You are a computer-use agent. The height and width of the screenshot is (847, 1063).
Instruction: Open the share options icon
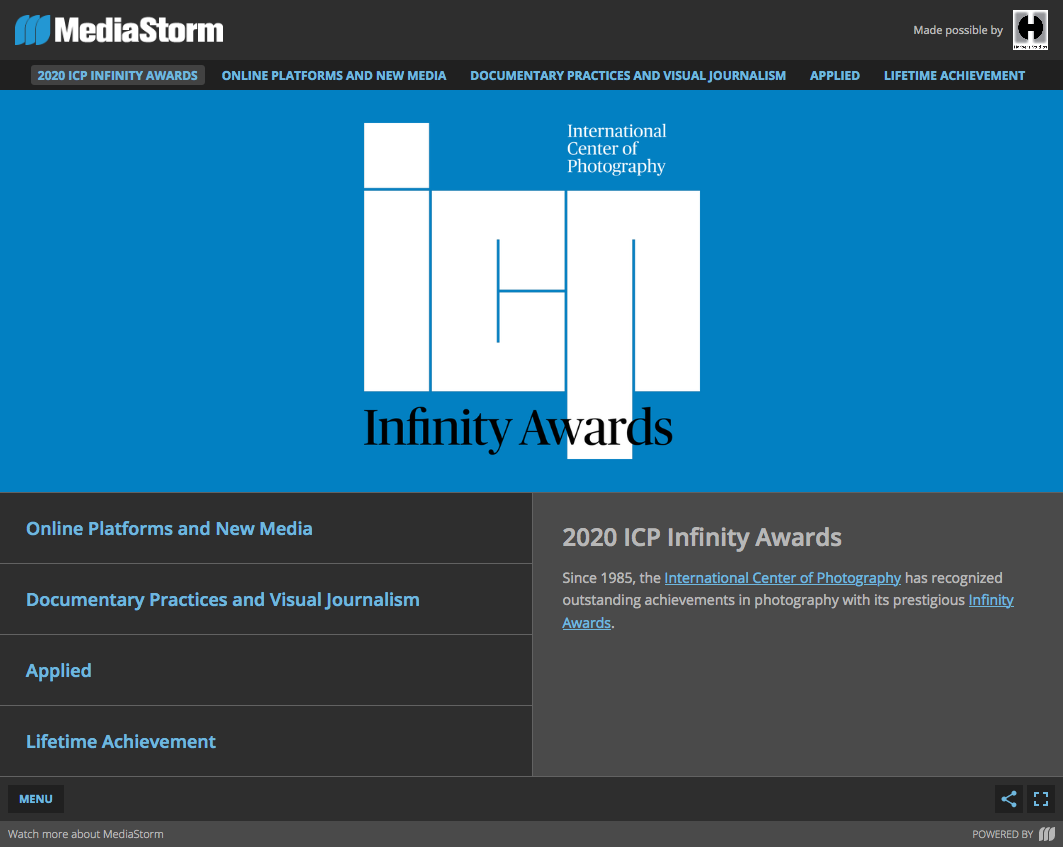click(1008, 799)
